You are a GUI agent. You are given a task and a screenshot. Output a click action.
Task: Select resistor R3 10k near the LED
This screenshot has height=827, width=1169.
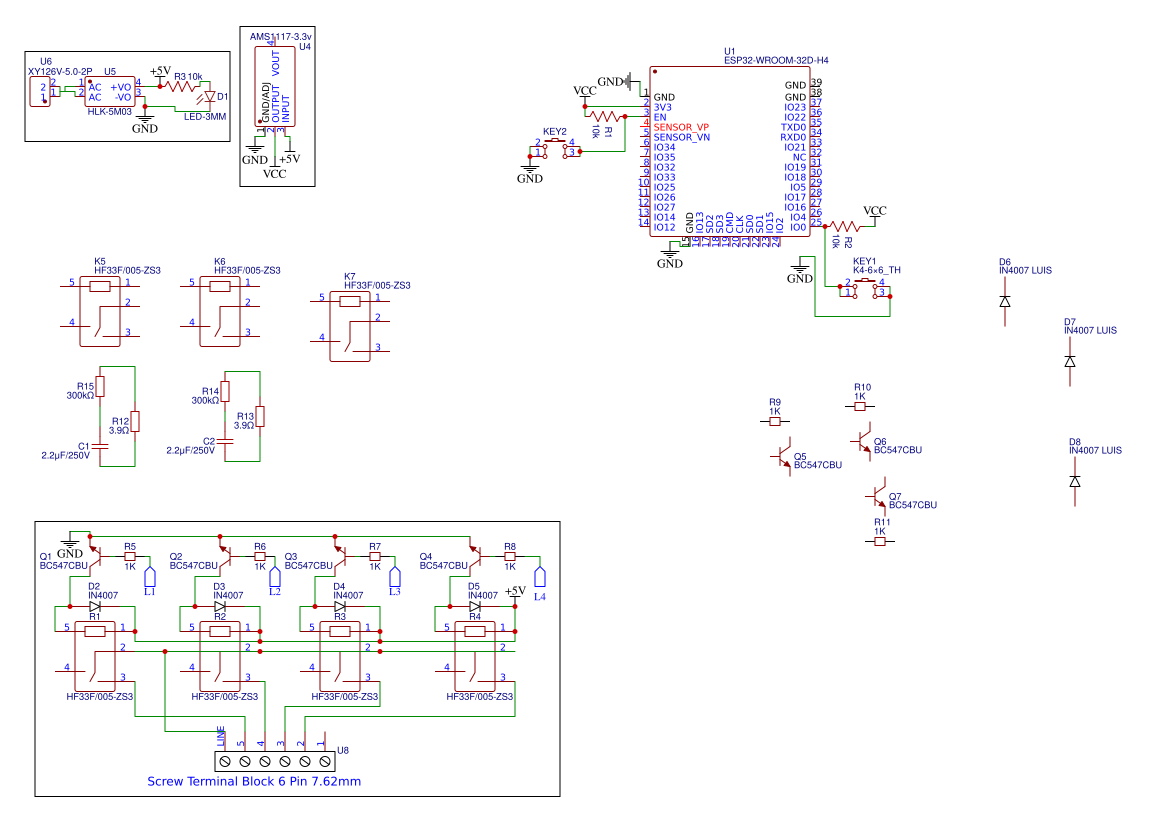point(183,85)
